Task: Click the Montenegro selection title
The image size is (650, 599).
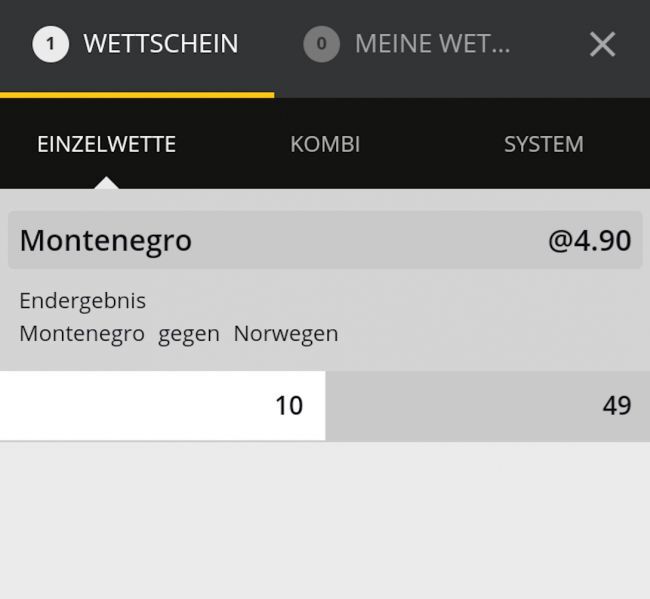Action: (x=105, y=241)
